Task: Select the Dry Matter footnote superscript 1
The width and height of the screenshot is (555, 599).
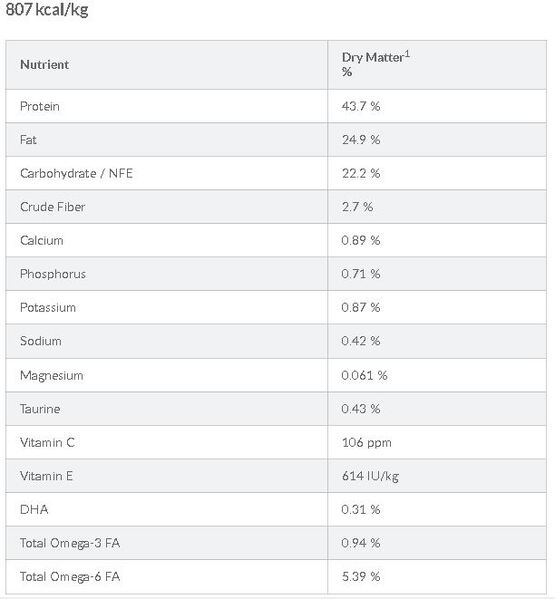Action: [x=407, y=54]
